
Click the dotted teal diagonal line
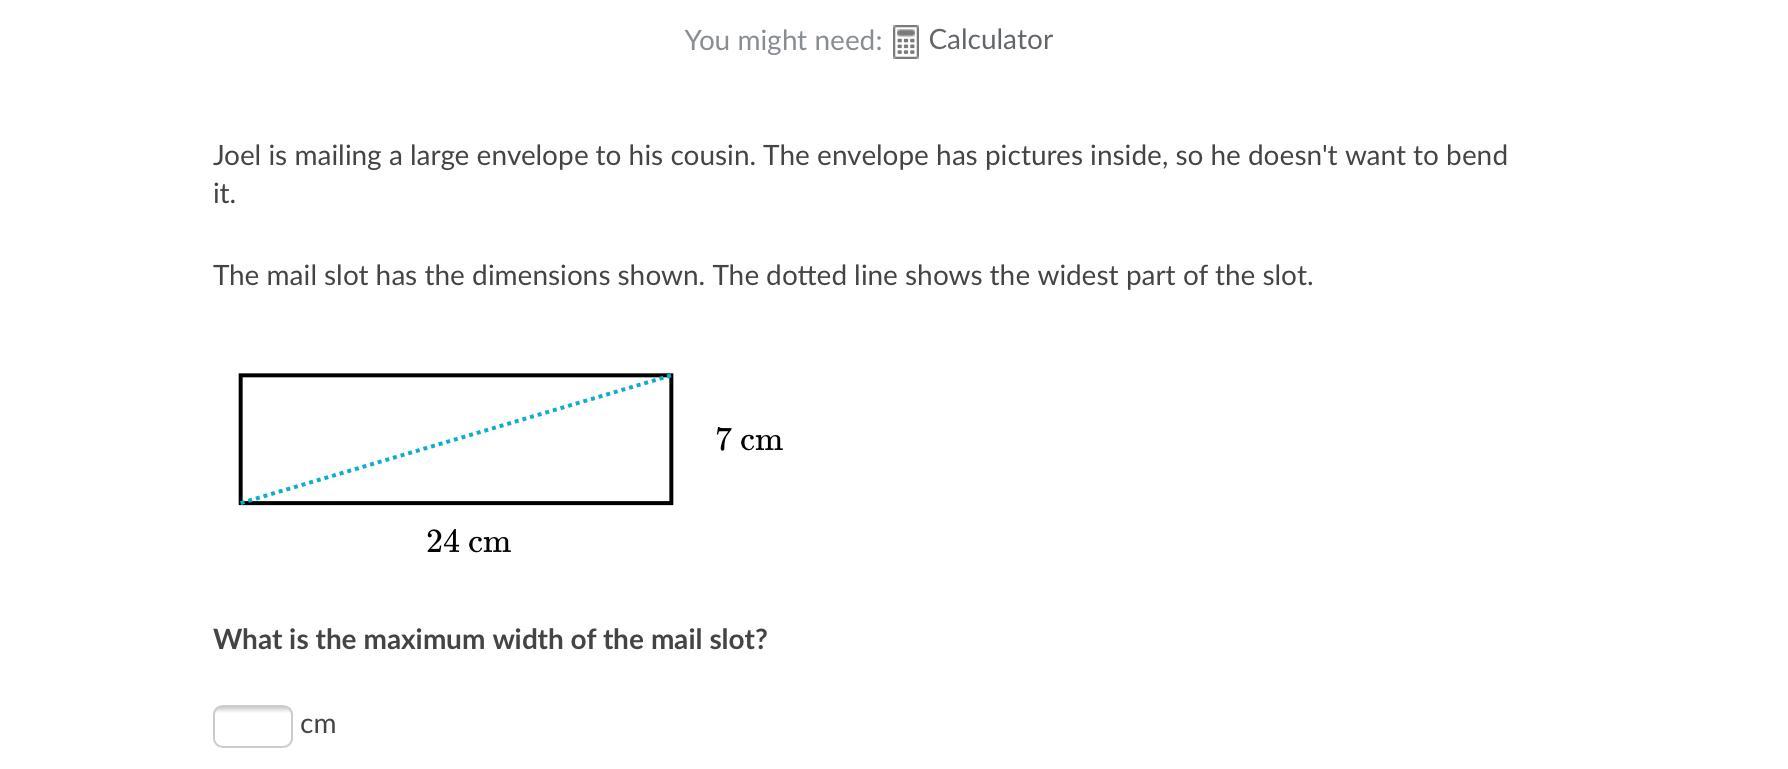pos(456,439)
